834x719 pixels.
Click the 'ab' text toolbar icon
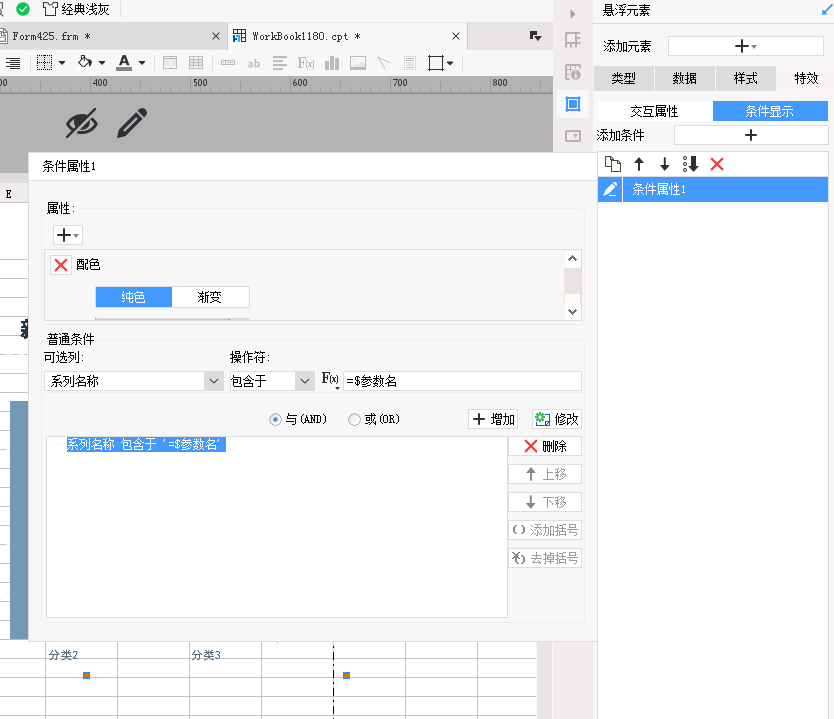click(x=254, y=64)
